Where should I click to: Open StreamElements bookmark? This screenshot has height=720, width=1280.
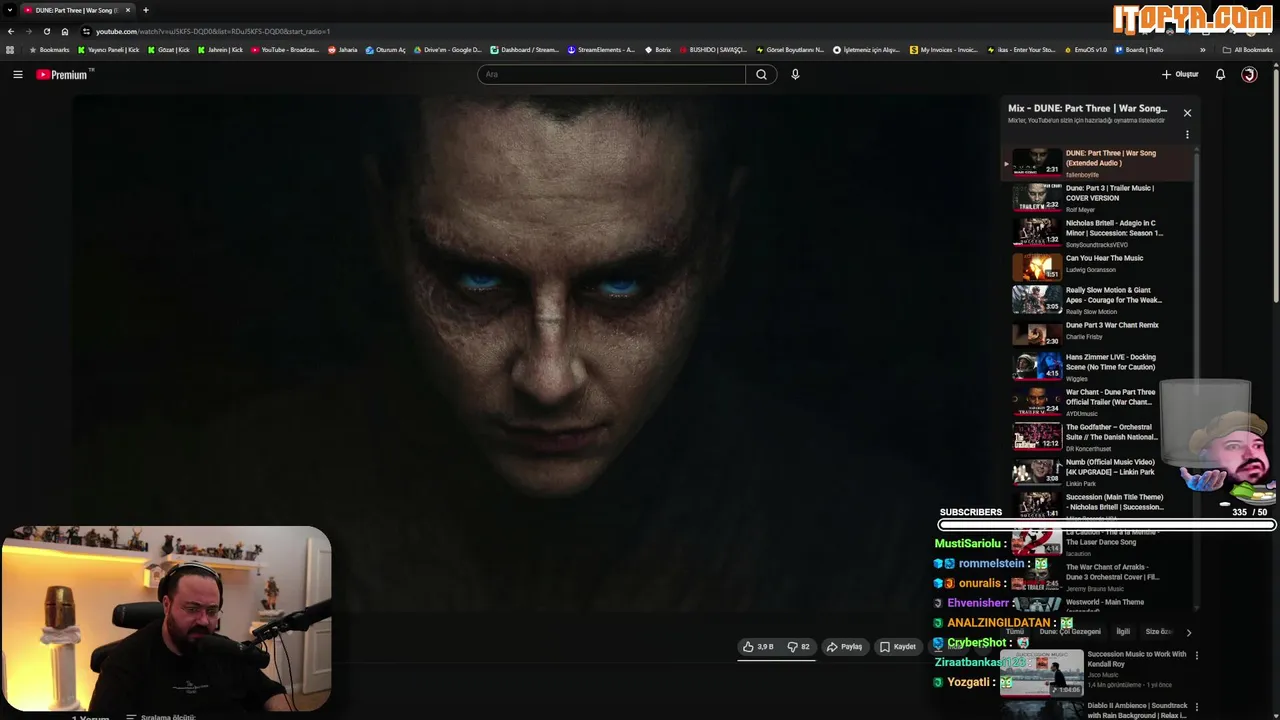[x=601, y=49]
